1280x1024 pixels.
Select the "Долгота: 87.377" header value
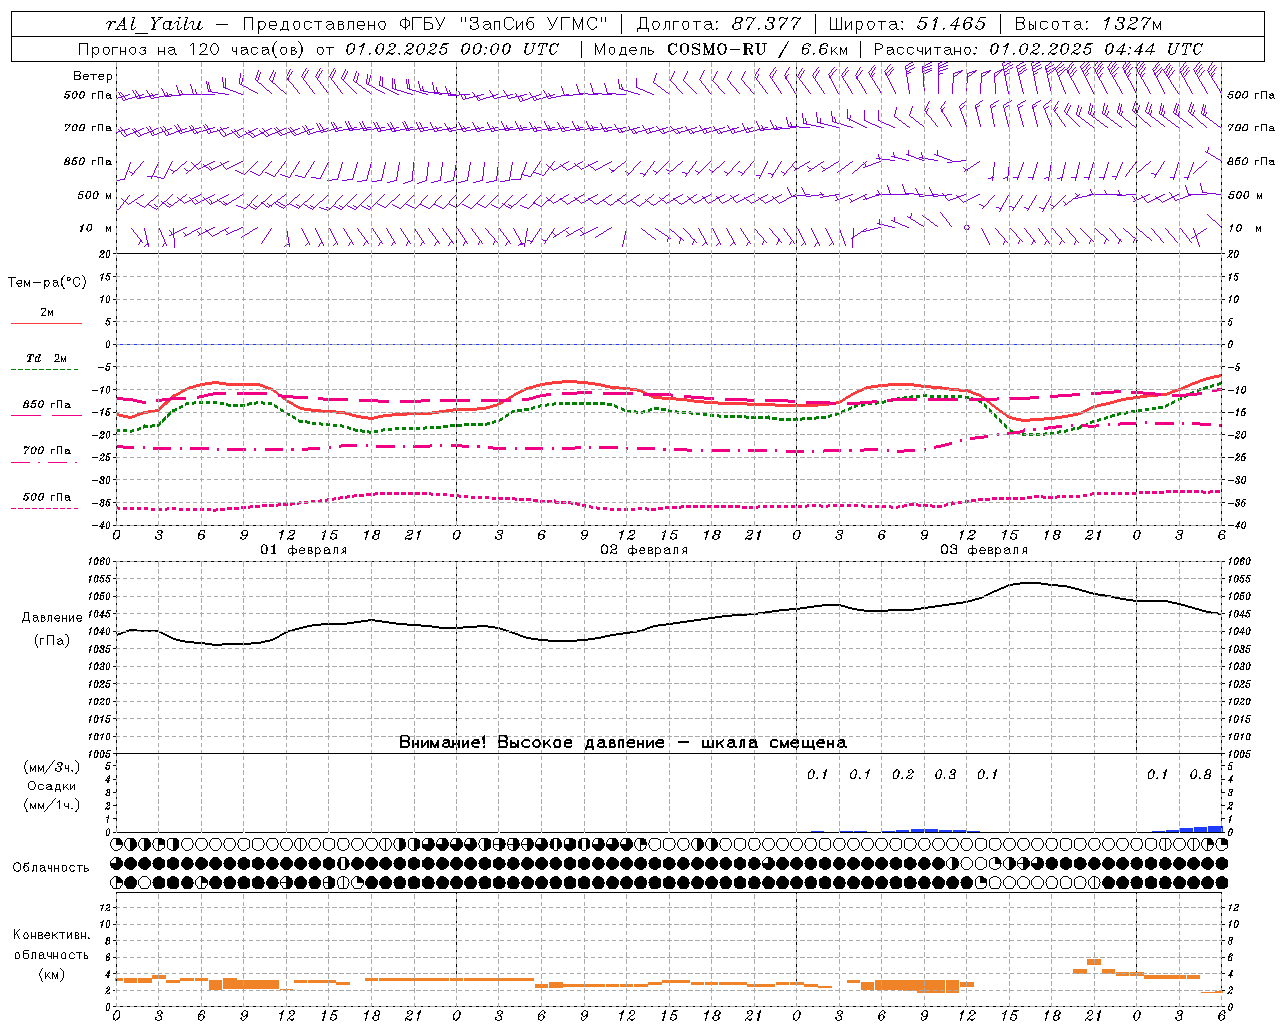click(x=718, y=24)
